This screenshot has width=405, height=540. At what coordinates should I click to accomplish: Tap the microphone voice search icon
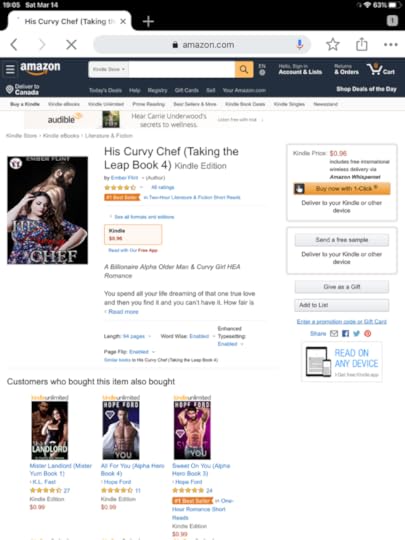300,44
